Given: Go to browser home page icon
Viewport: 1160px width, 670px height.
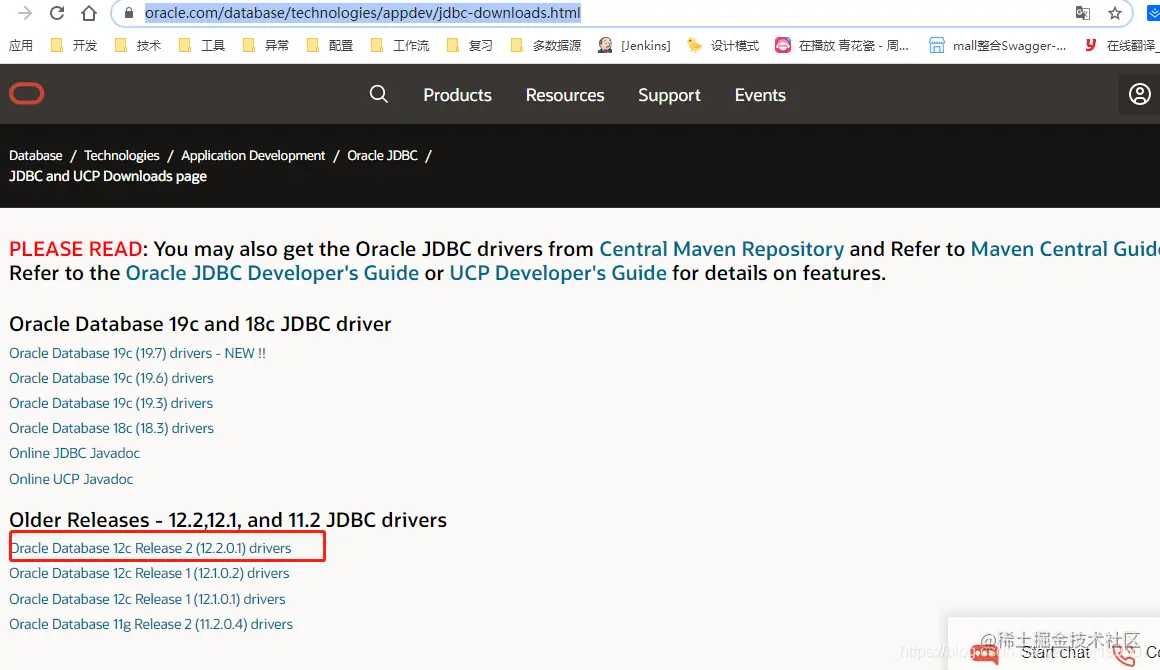Looking at the screenshot, I should tap(89, 13).
